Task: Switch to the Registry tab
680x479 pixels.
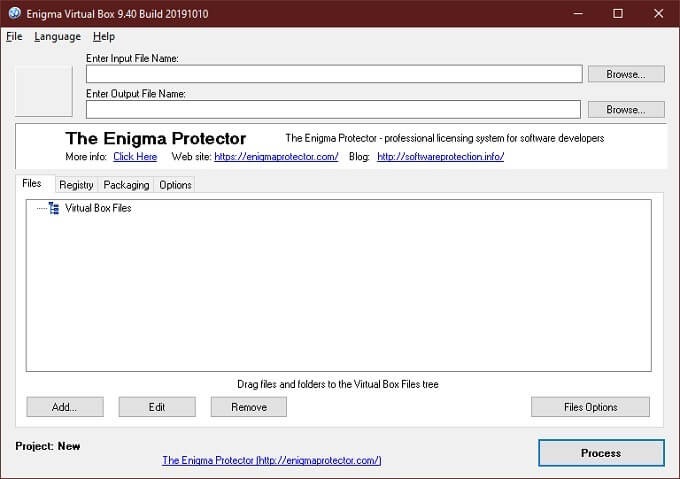Action: click(76, 185)
